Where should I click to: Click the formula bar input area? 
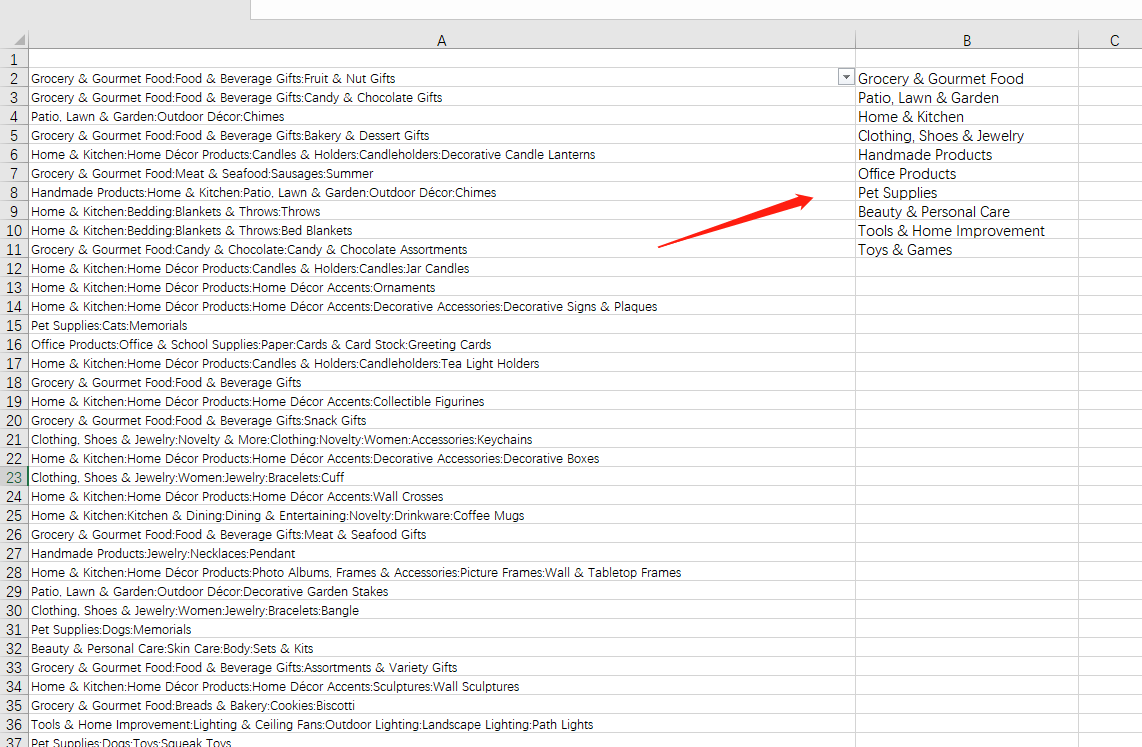pos(696,9)
